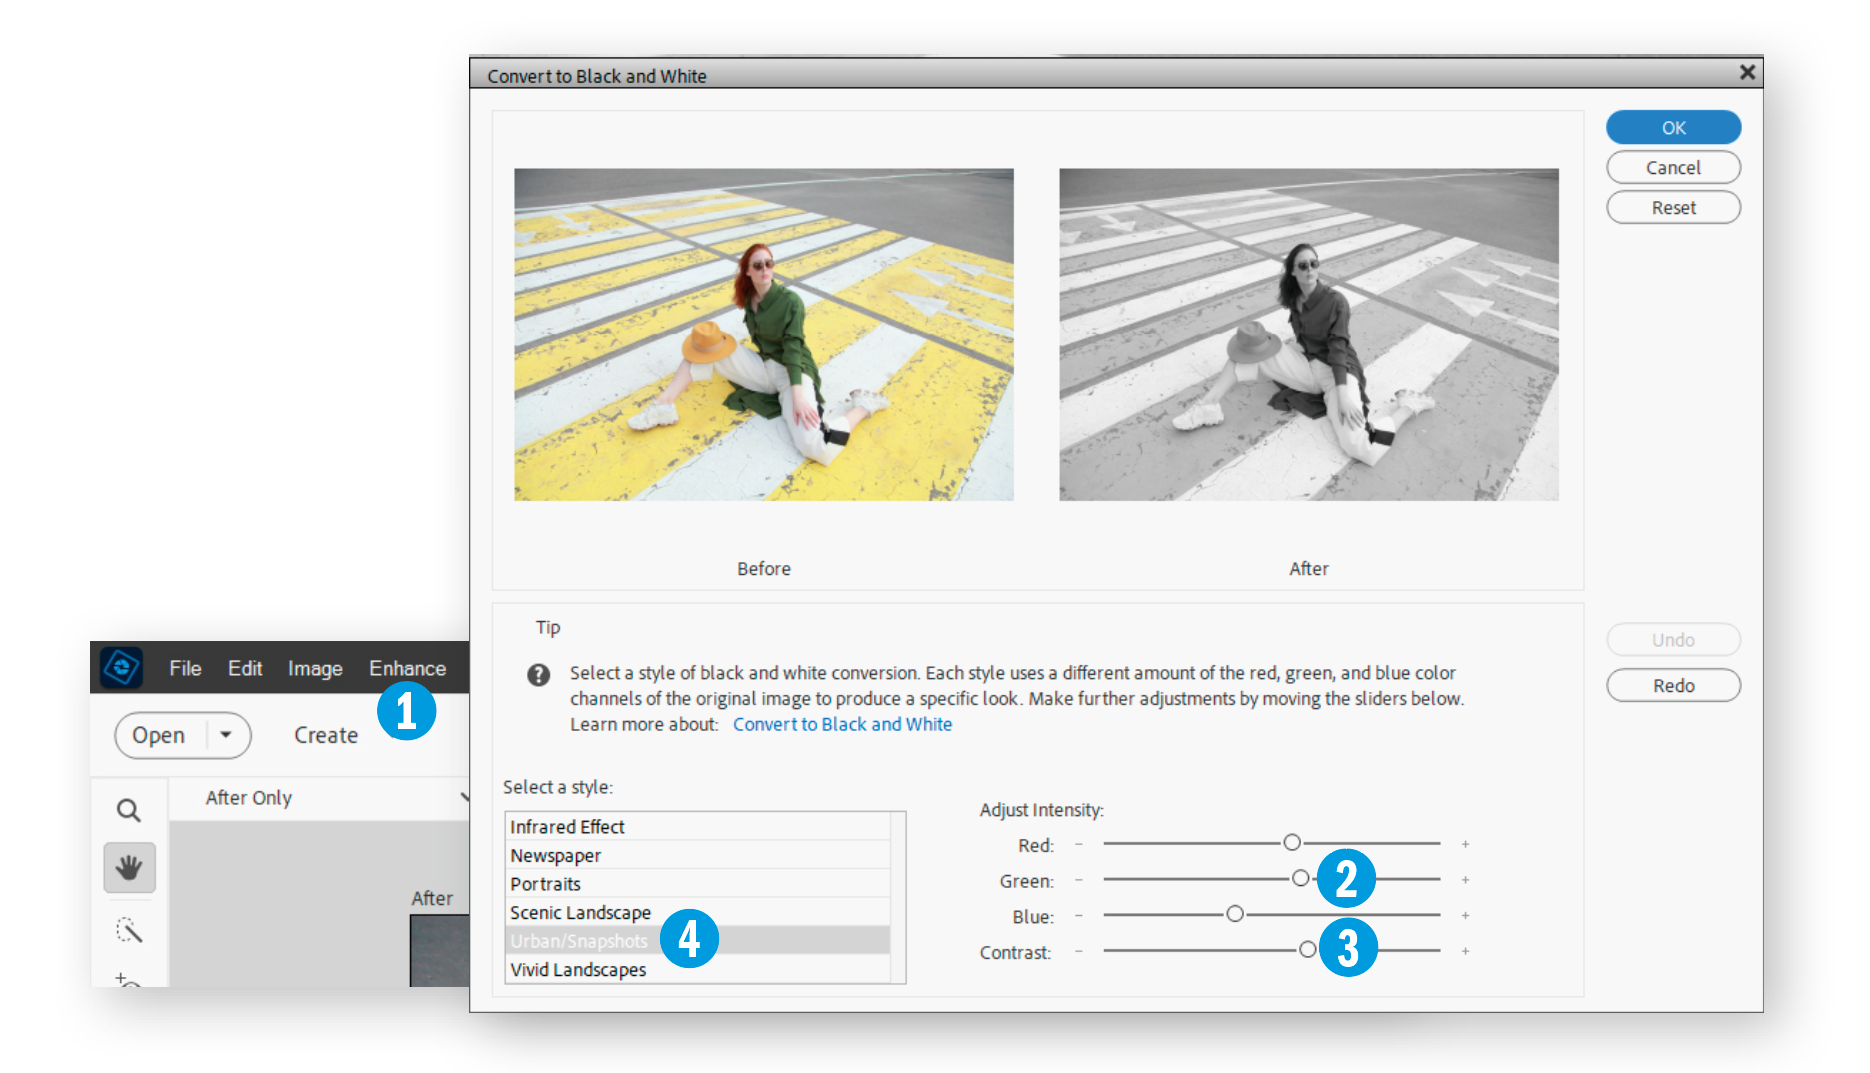Open the After Only view dropdown
Image resolution: width=1870 pixels, height=1073 pixels.
[463, 797]
